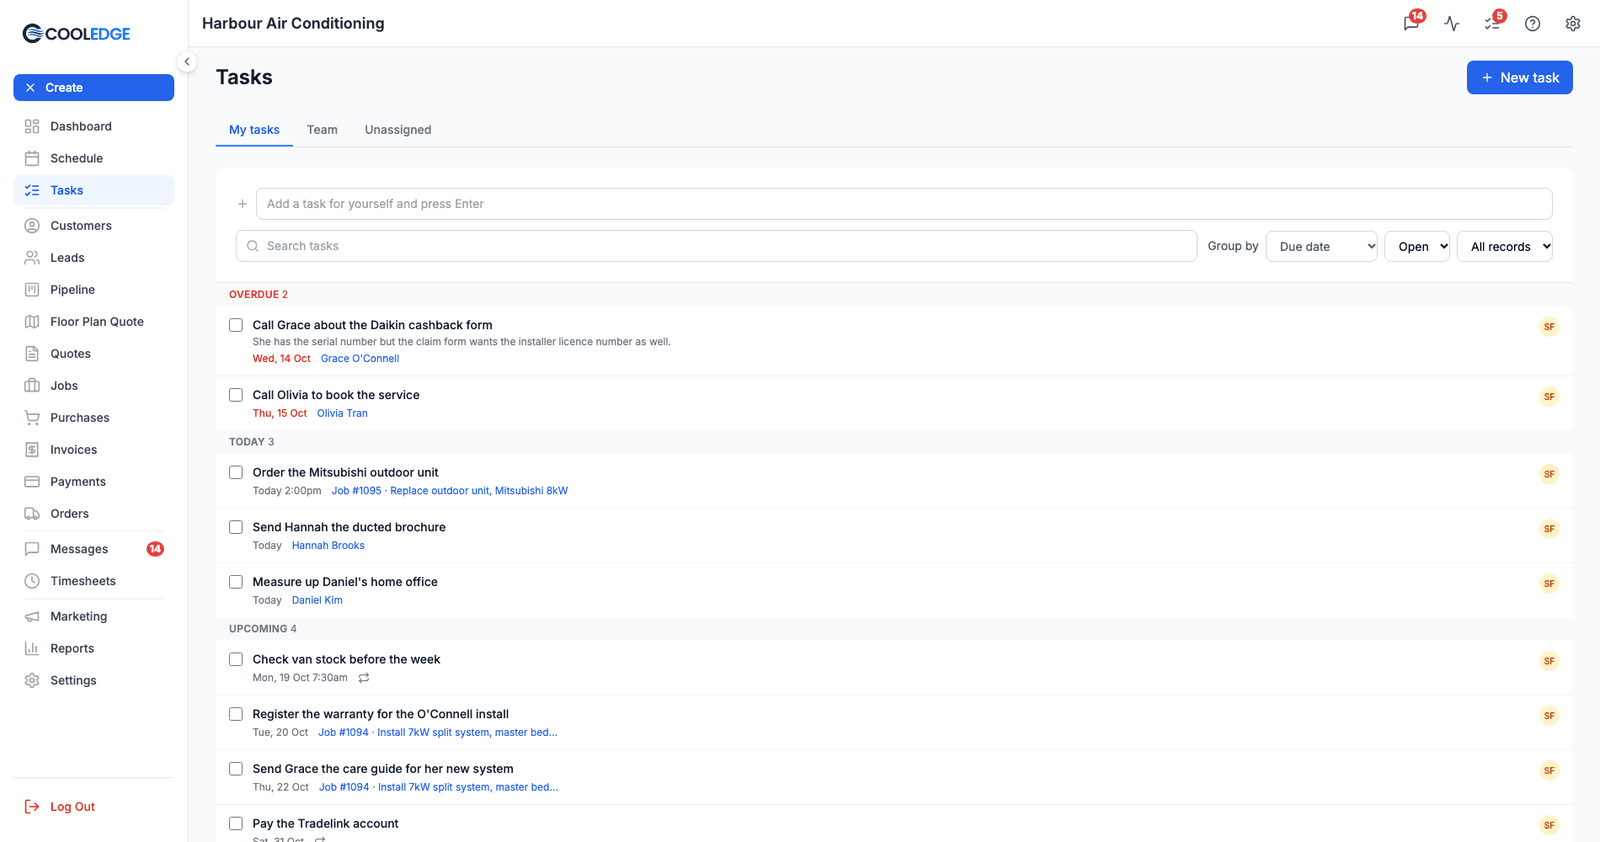
Task: Open the settings gear in top bar
Action: coord(1573,23)
